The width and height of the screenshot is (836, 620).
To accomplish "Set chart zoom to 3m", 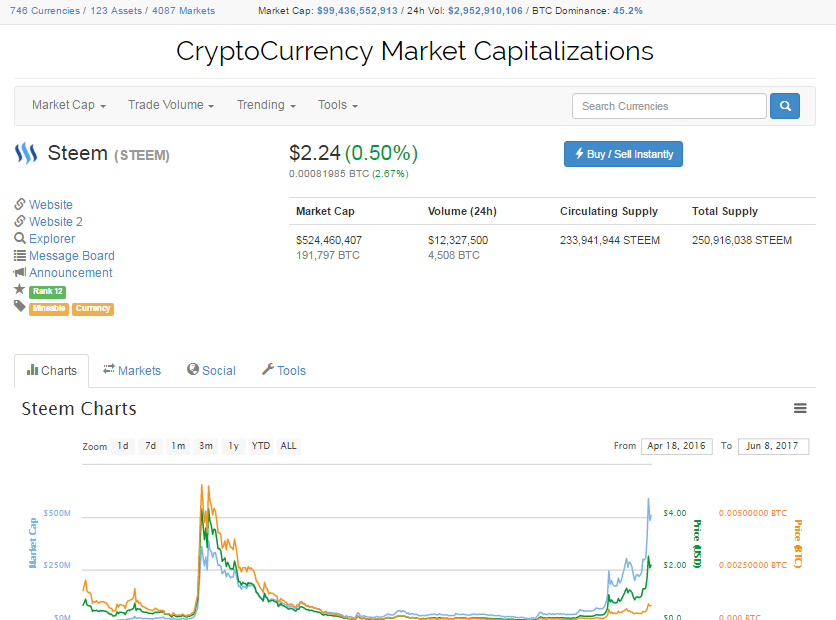I will click(206, 446).
